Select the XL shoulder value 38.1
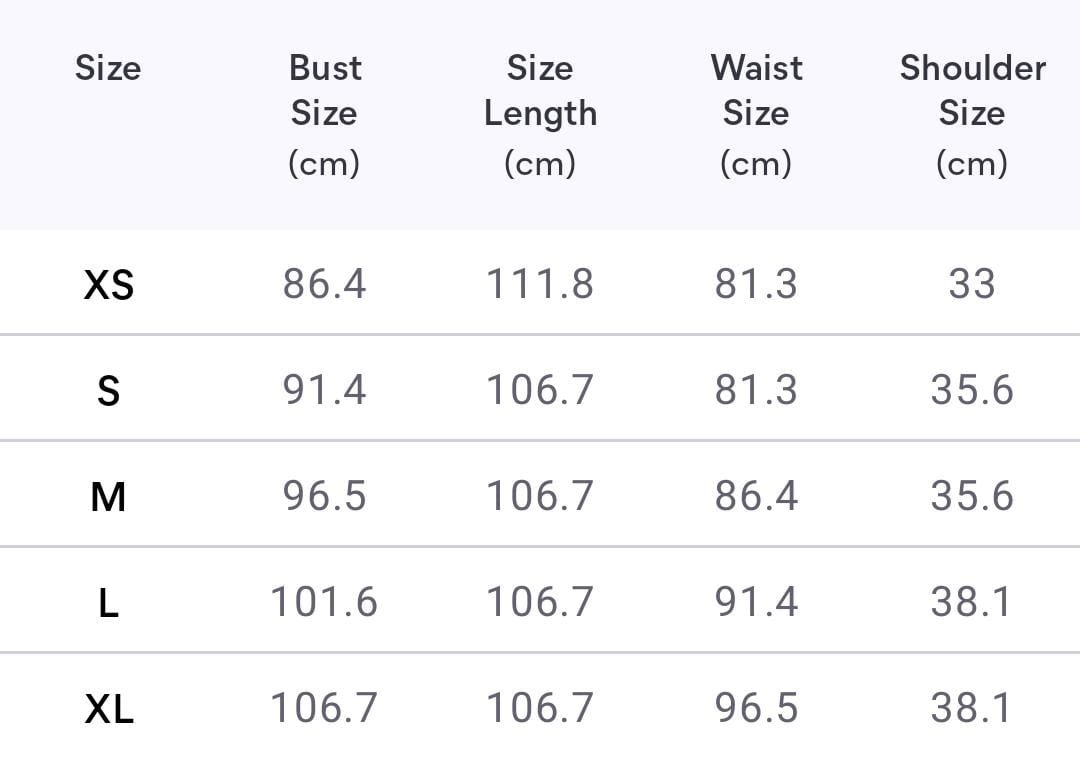 pyautogui.click(x=972, y=708)
